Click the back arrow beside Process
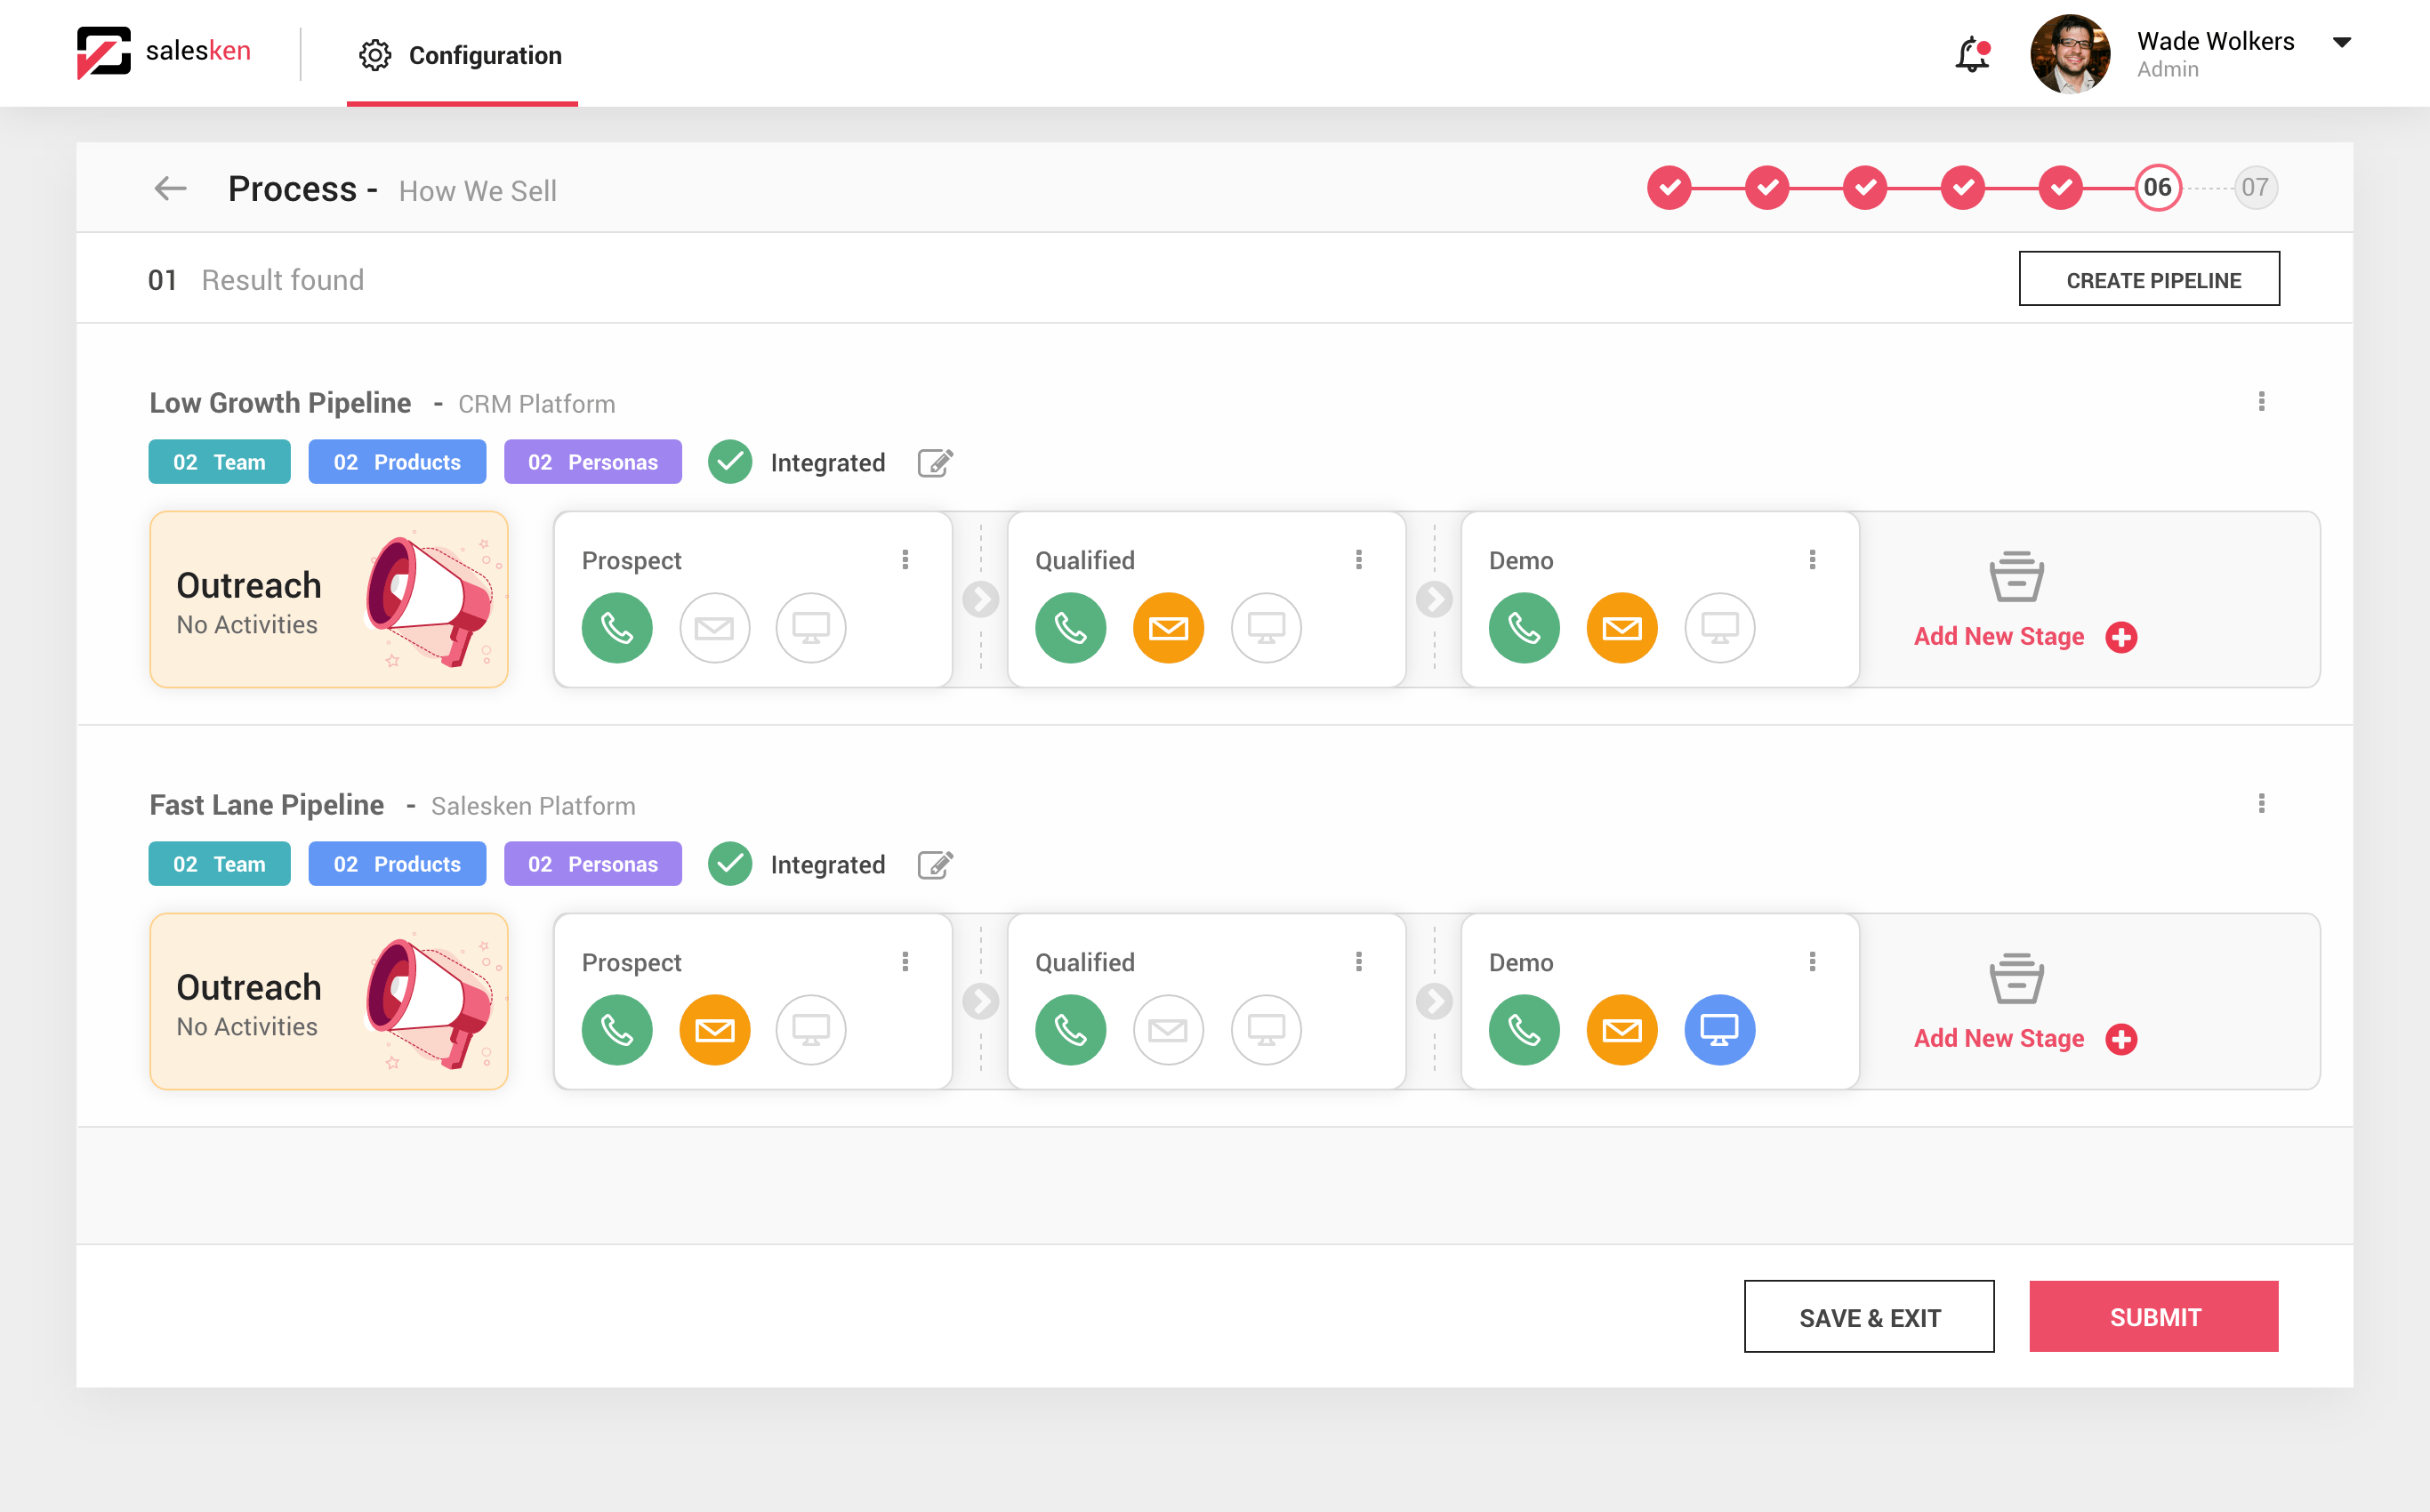Image resolution: width=2430 pixels, height=1512 pixels. 171,188
